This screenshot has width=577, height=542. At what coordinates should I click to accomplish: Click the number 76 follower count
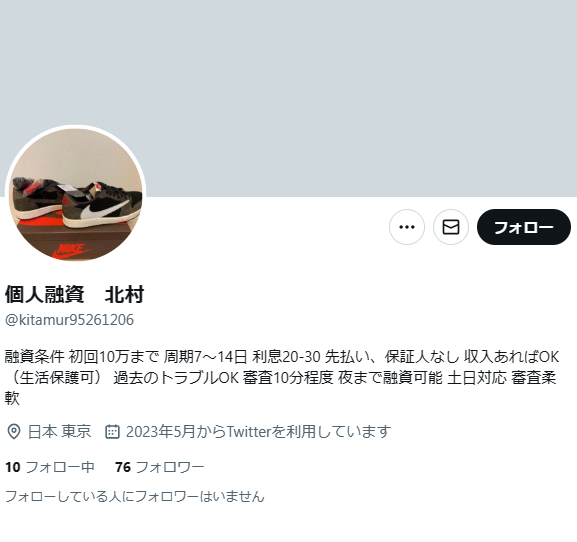pos(123,467)
